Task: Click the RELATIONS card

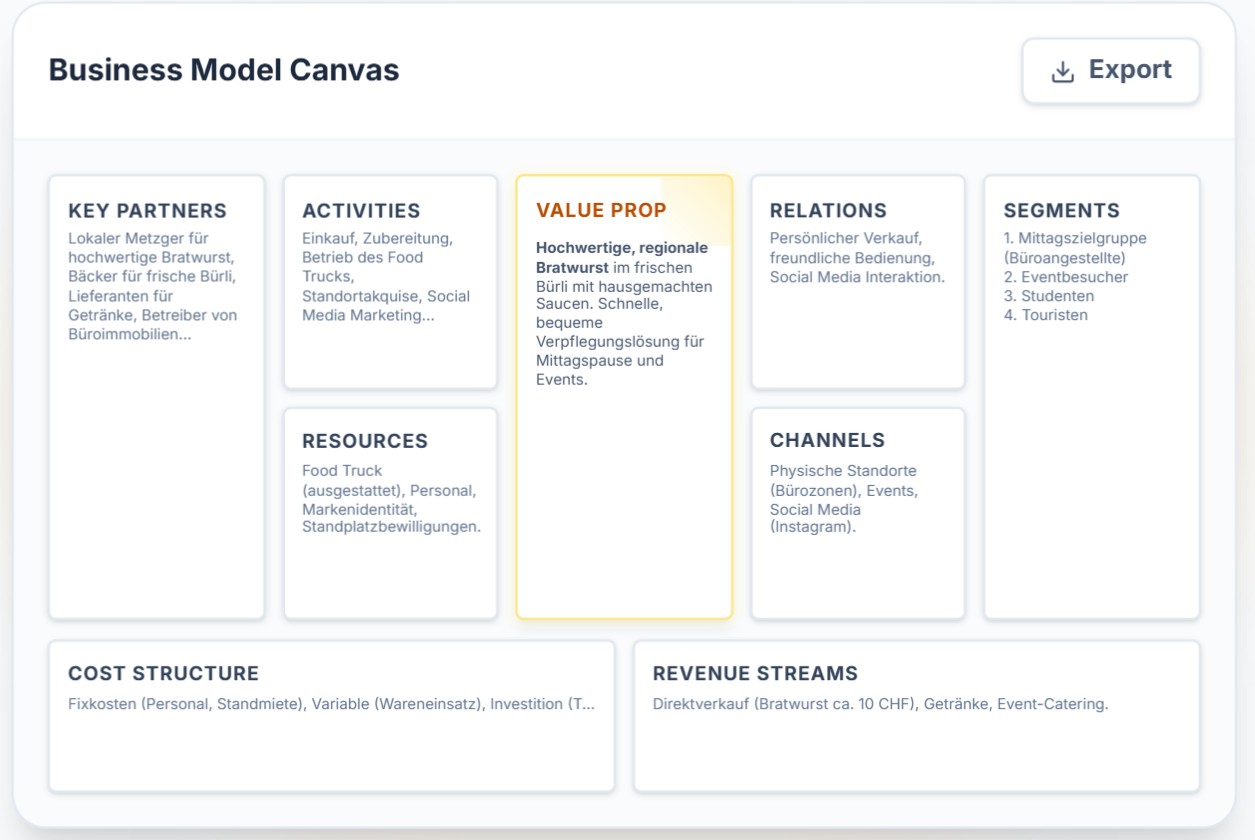Action: click(857, 280)
